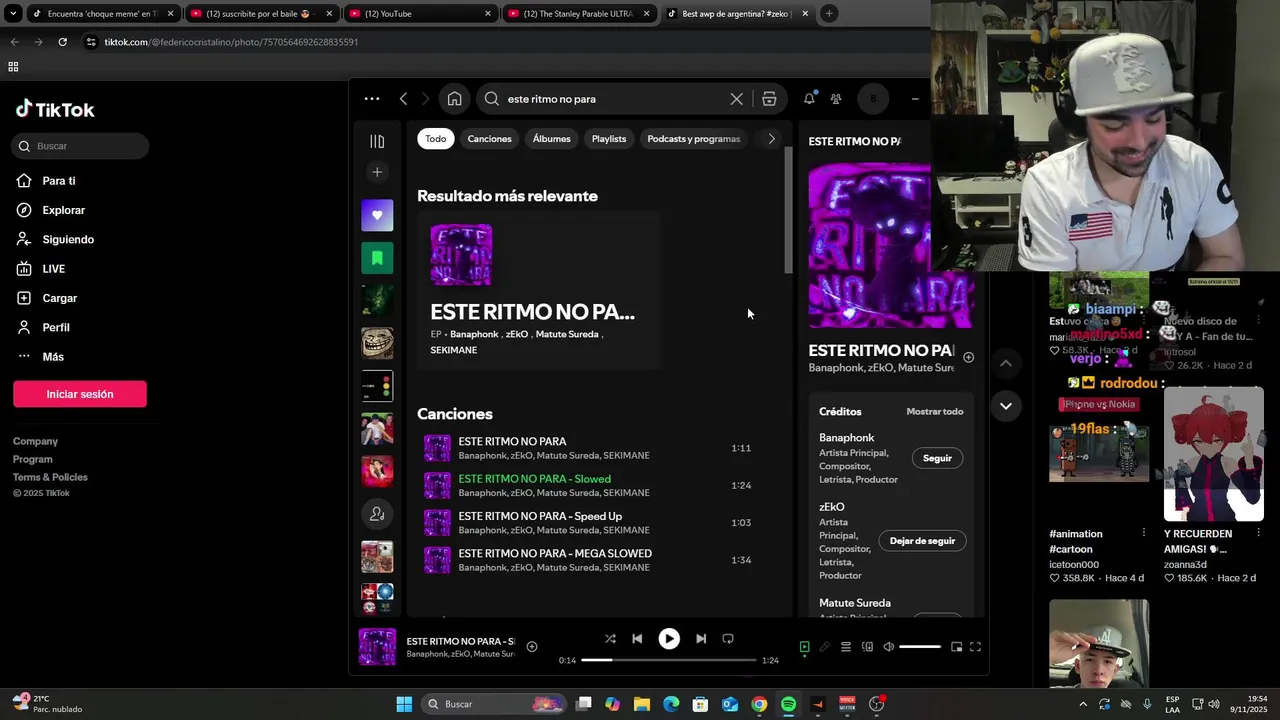1280x720 pixels.
Task: Adjust Spotify volume slider
Action: 920,647
